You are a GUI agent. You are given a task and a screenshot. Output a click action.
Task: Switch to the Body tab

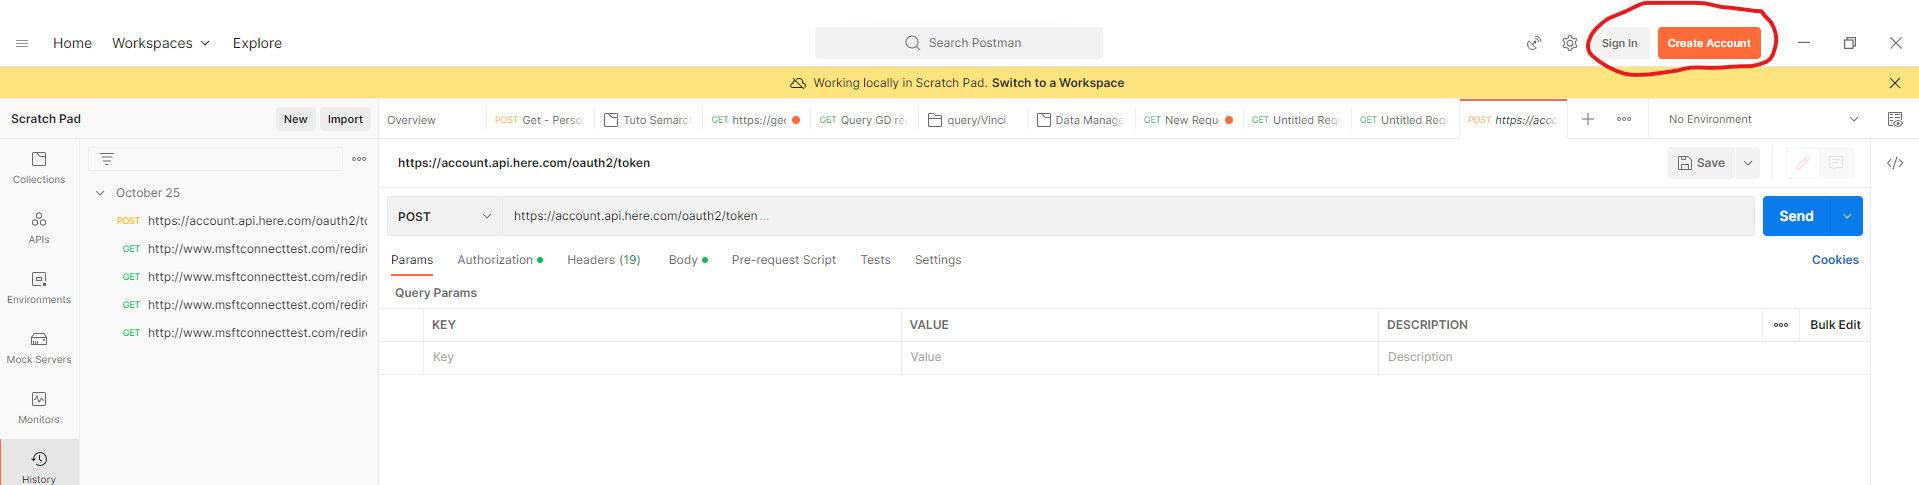pyautogui.click(x=688, y=260)
